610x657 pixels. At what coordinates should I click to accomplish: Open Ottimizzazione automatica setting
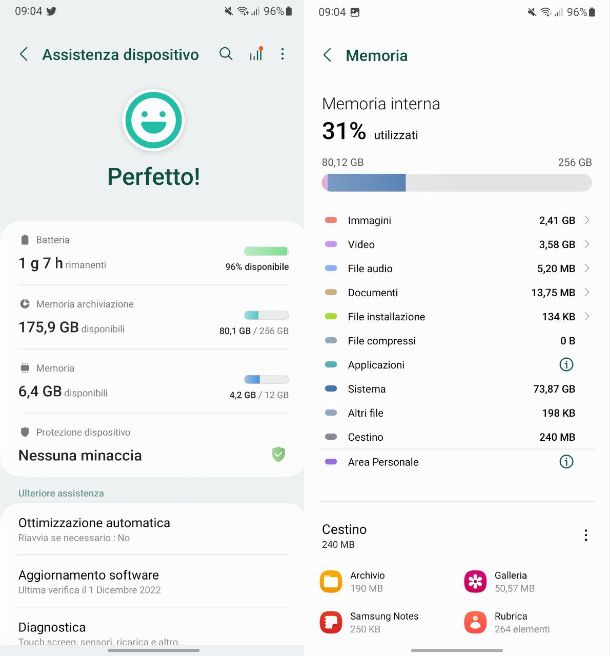pos(153,529)
